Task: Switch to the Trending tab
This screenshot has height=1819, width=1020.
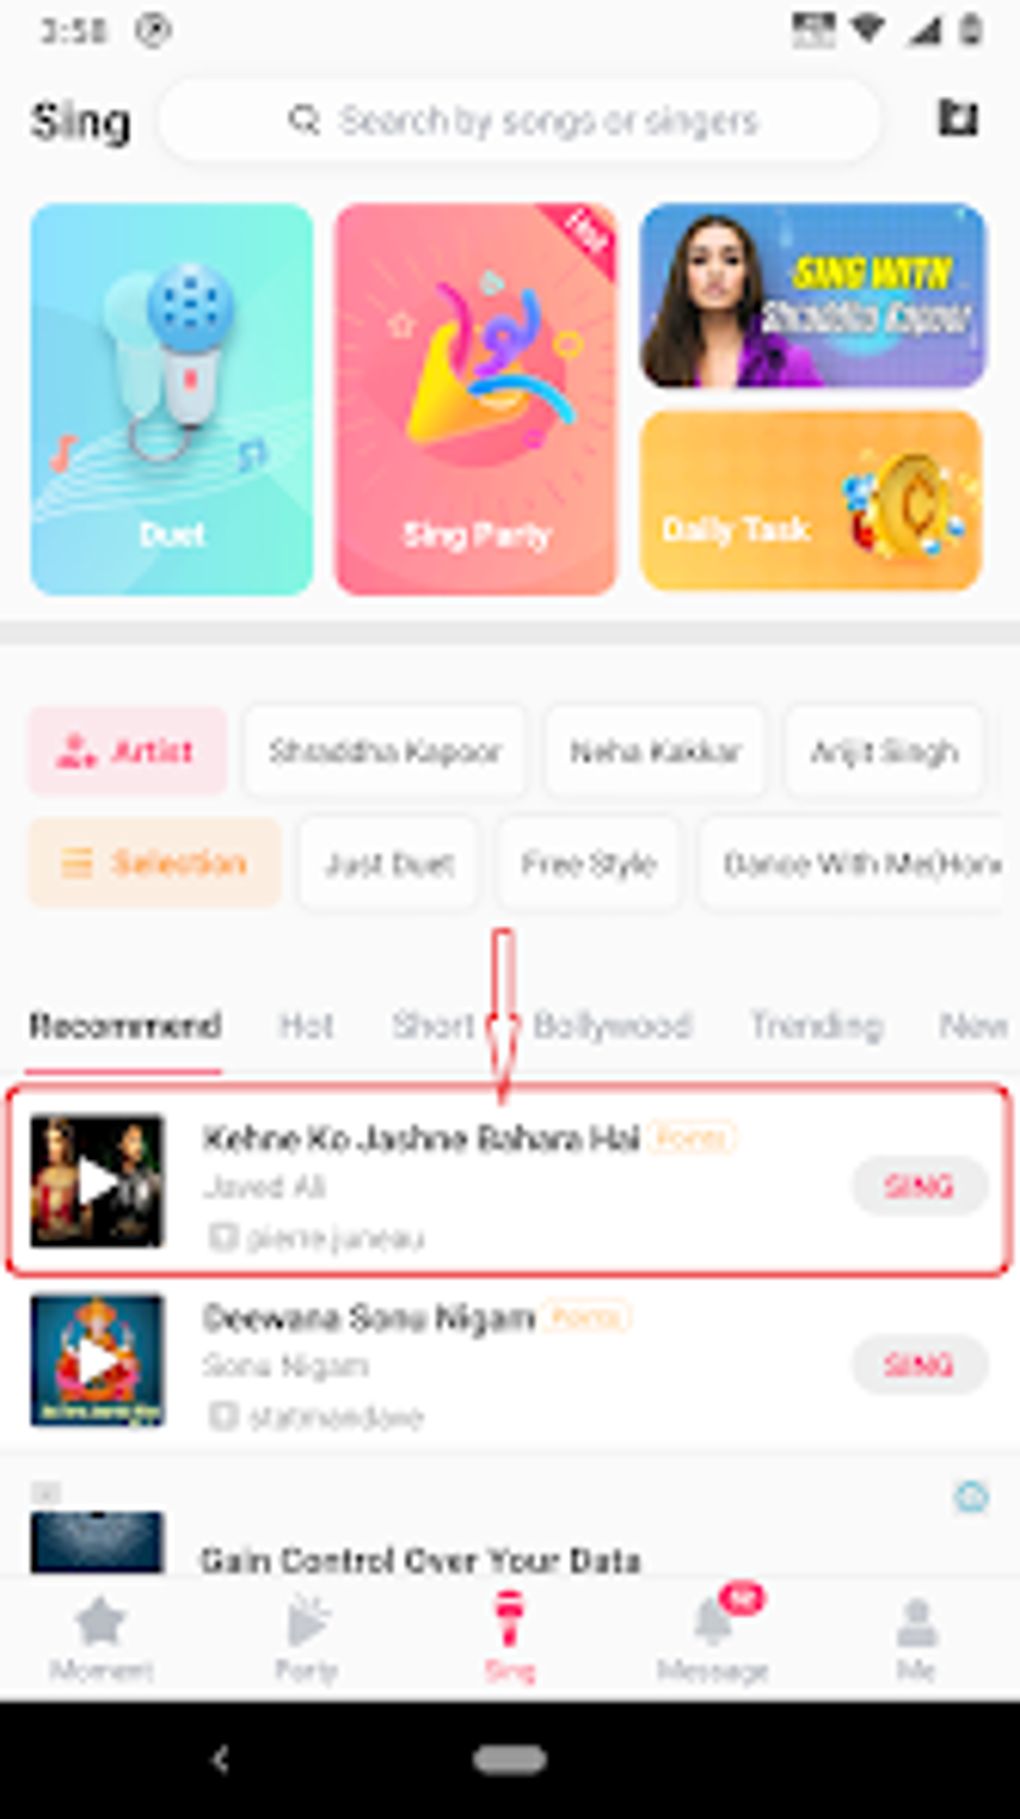Action: (x=816, y=1025)
